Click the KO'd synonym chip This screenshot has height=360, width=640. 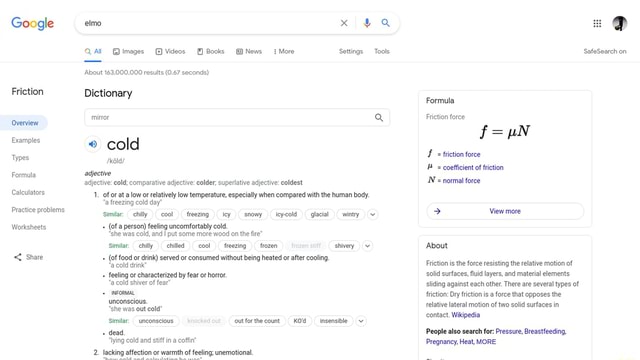tap(300, 321)
